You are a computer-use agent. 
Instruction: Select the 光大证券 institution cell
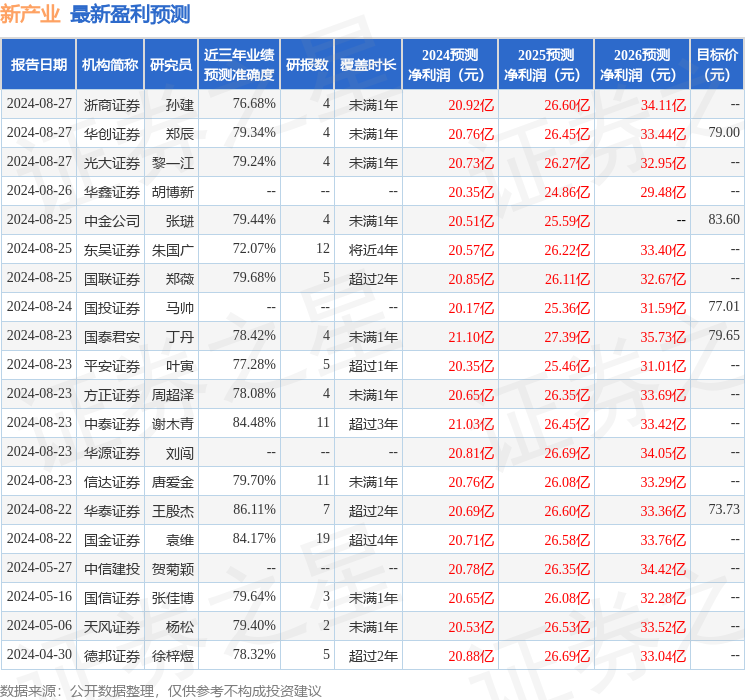click(112, 163)
